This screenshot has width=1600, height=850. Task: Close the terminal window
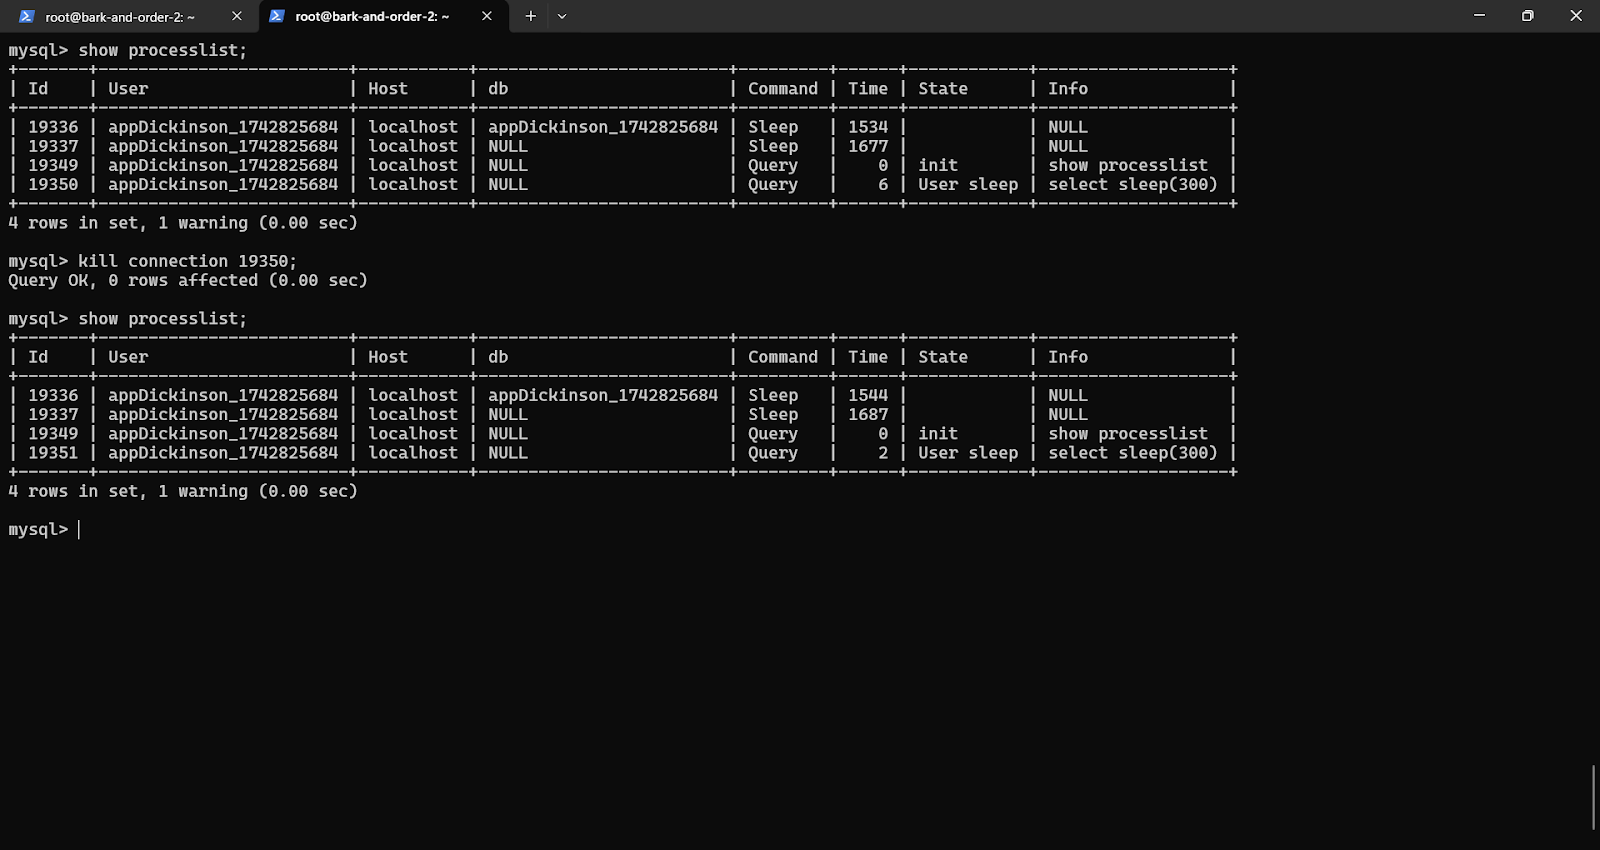tap(1575, 16)
